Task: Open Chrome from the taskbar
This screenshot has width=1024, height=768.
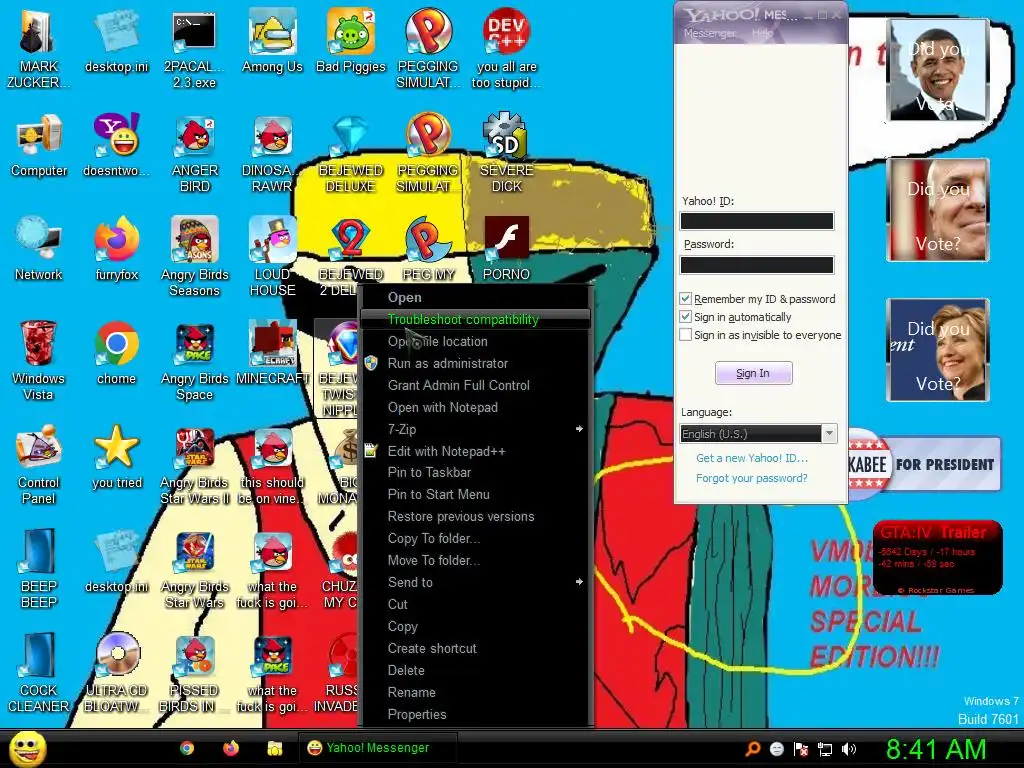Action: [x=187, y=748]
